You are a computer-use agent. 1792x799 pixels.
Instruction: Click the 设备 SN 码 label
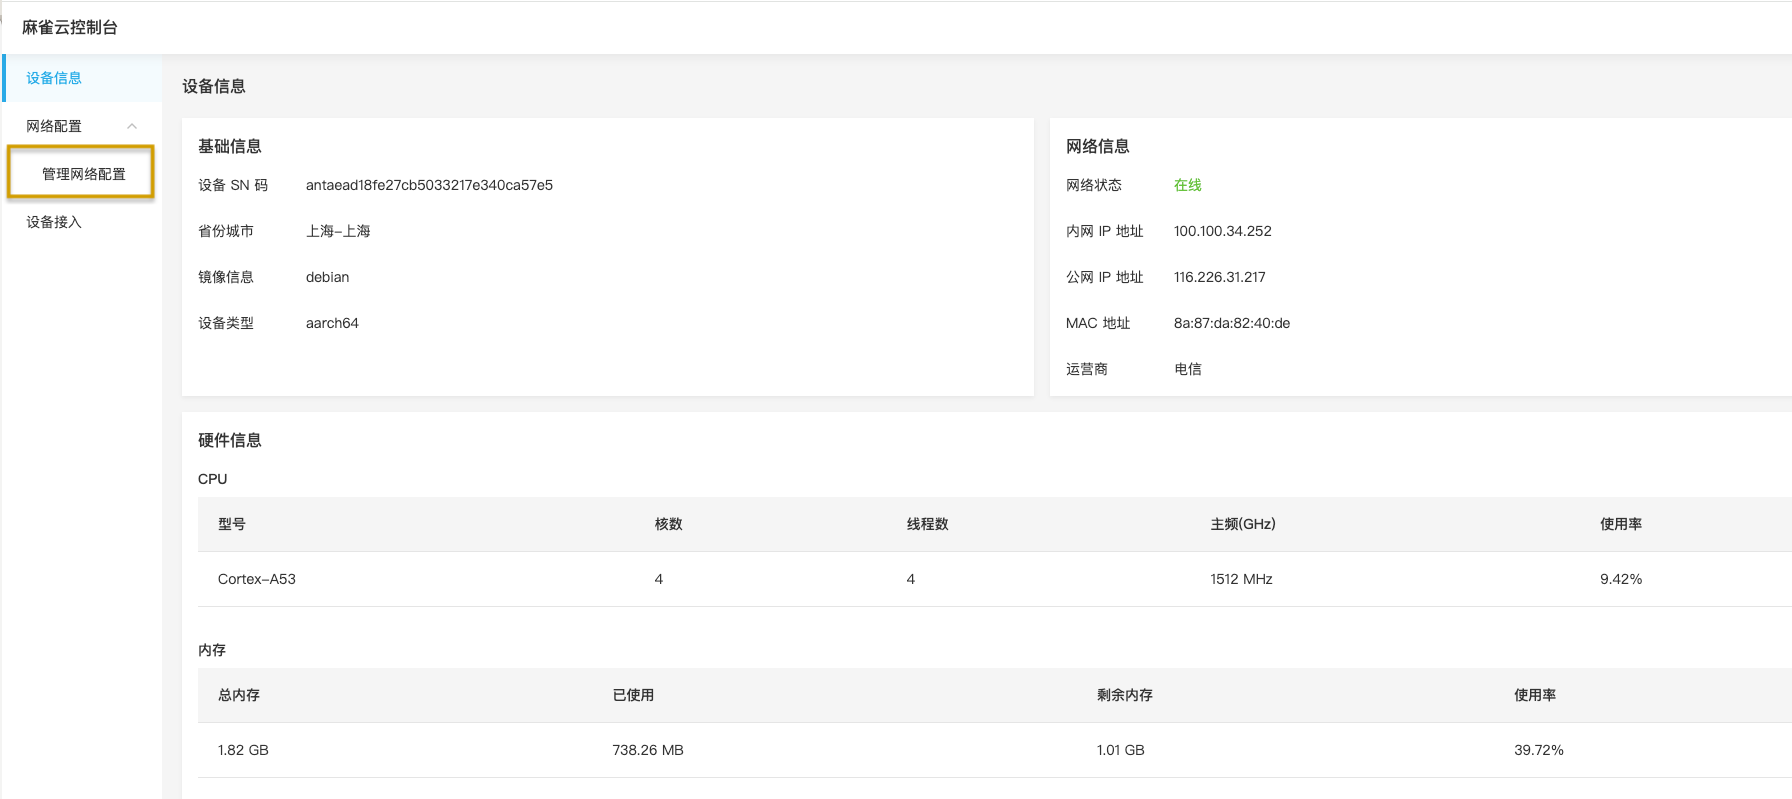point(233,185)
